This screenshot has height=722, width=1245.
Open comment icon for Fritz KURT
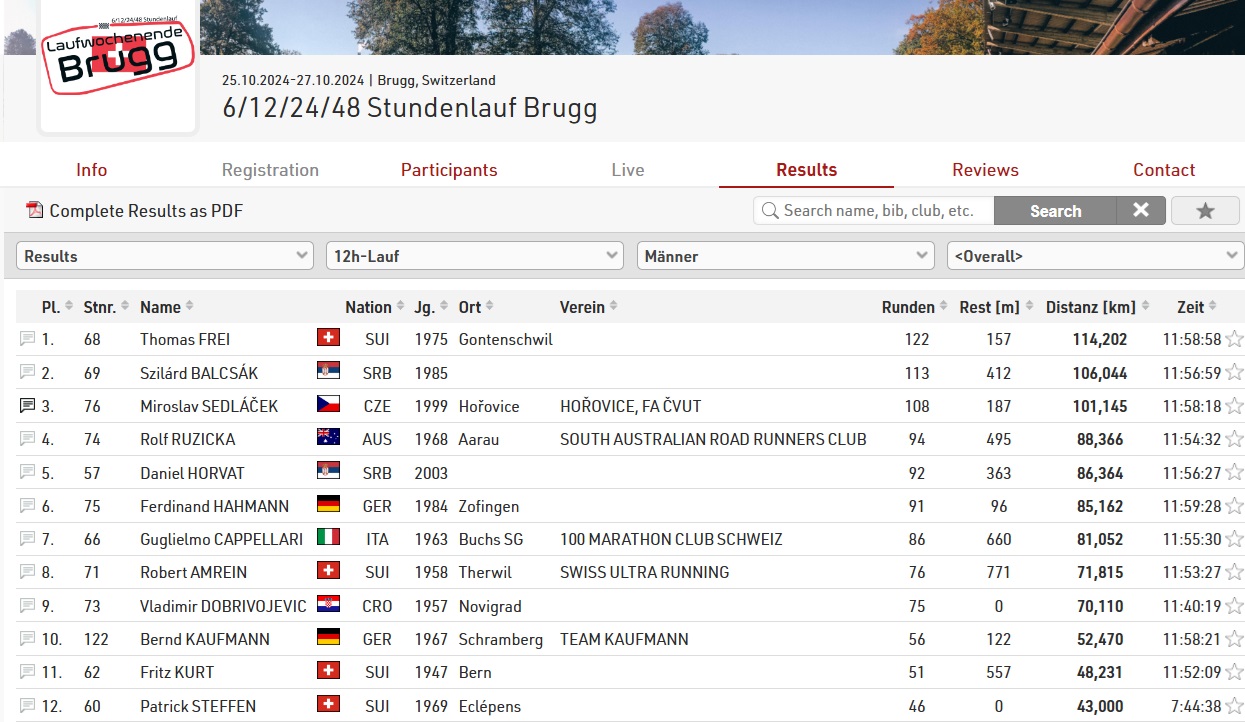pyautogui.click(x=27, y=671)
